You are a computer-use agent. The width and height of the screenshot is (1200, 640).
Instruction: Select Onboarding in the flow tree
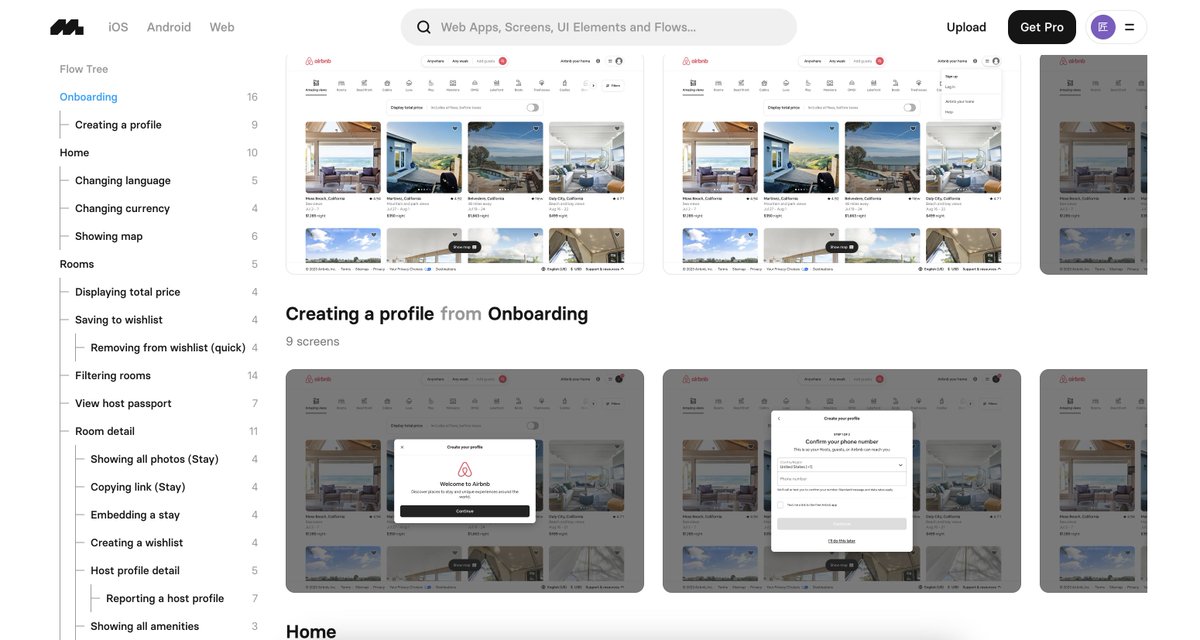(88, 97)
